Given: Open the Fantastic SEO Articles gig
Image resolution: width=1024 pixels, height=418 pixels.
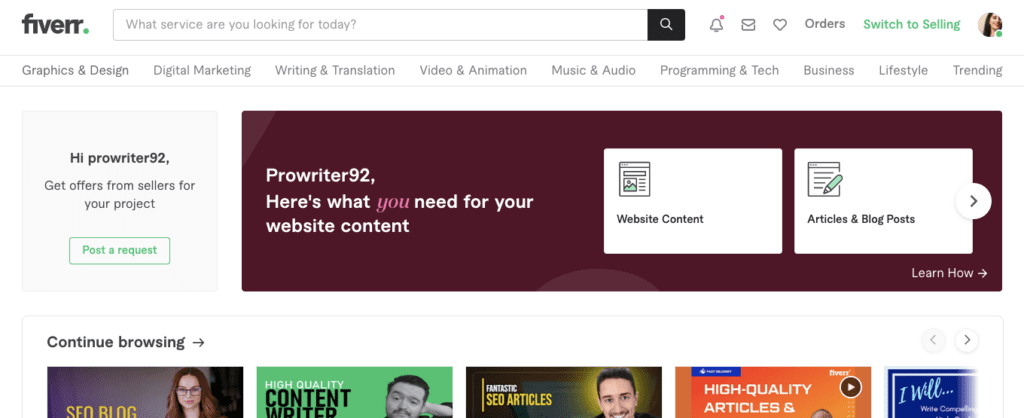Looking at the screenshot, I should click(564, 392).
